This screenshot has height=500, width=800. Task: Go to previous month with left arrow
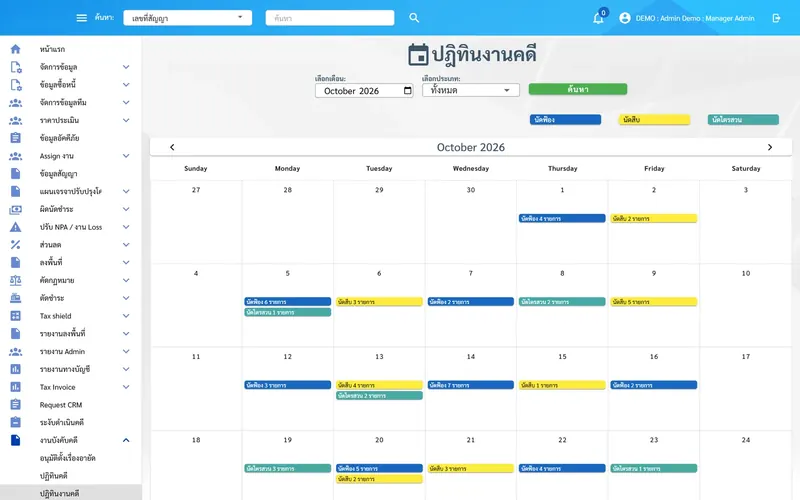pos(172,147)
